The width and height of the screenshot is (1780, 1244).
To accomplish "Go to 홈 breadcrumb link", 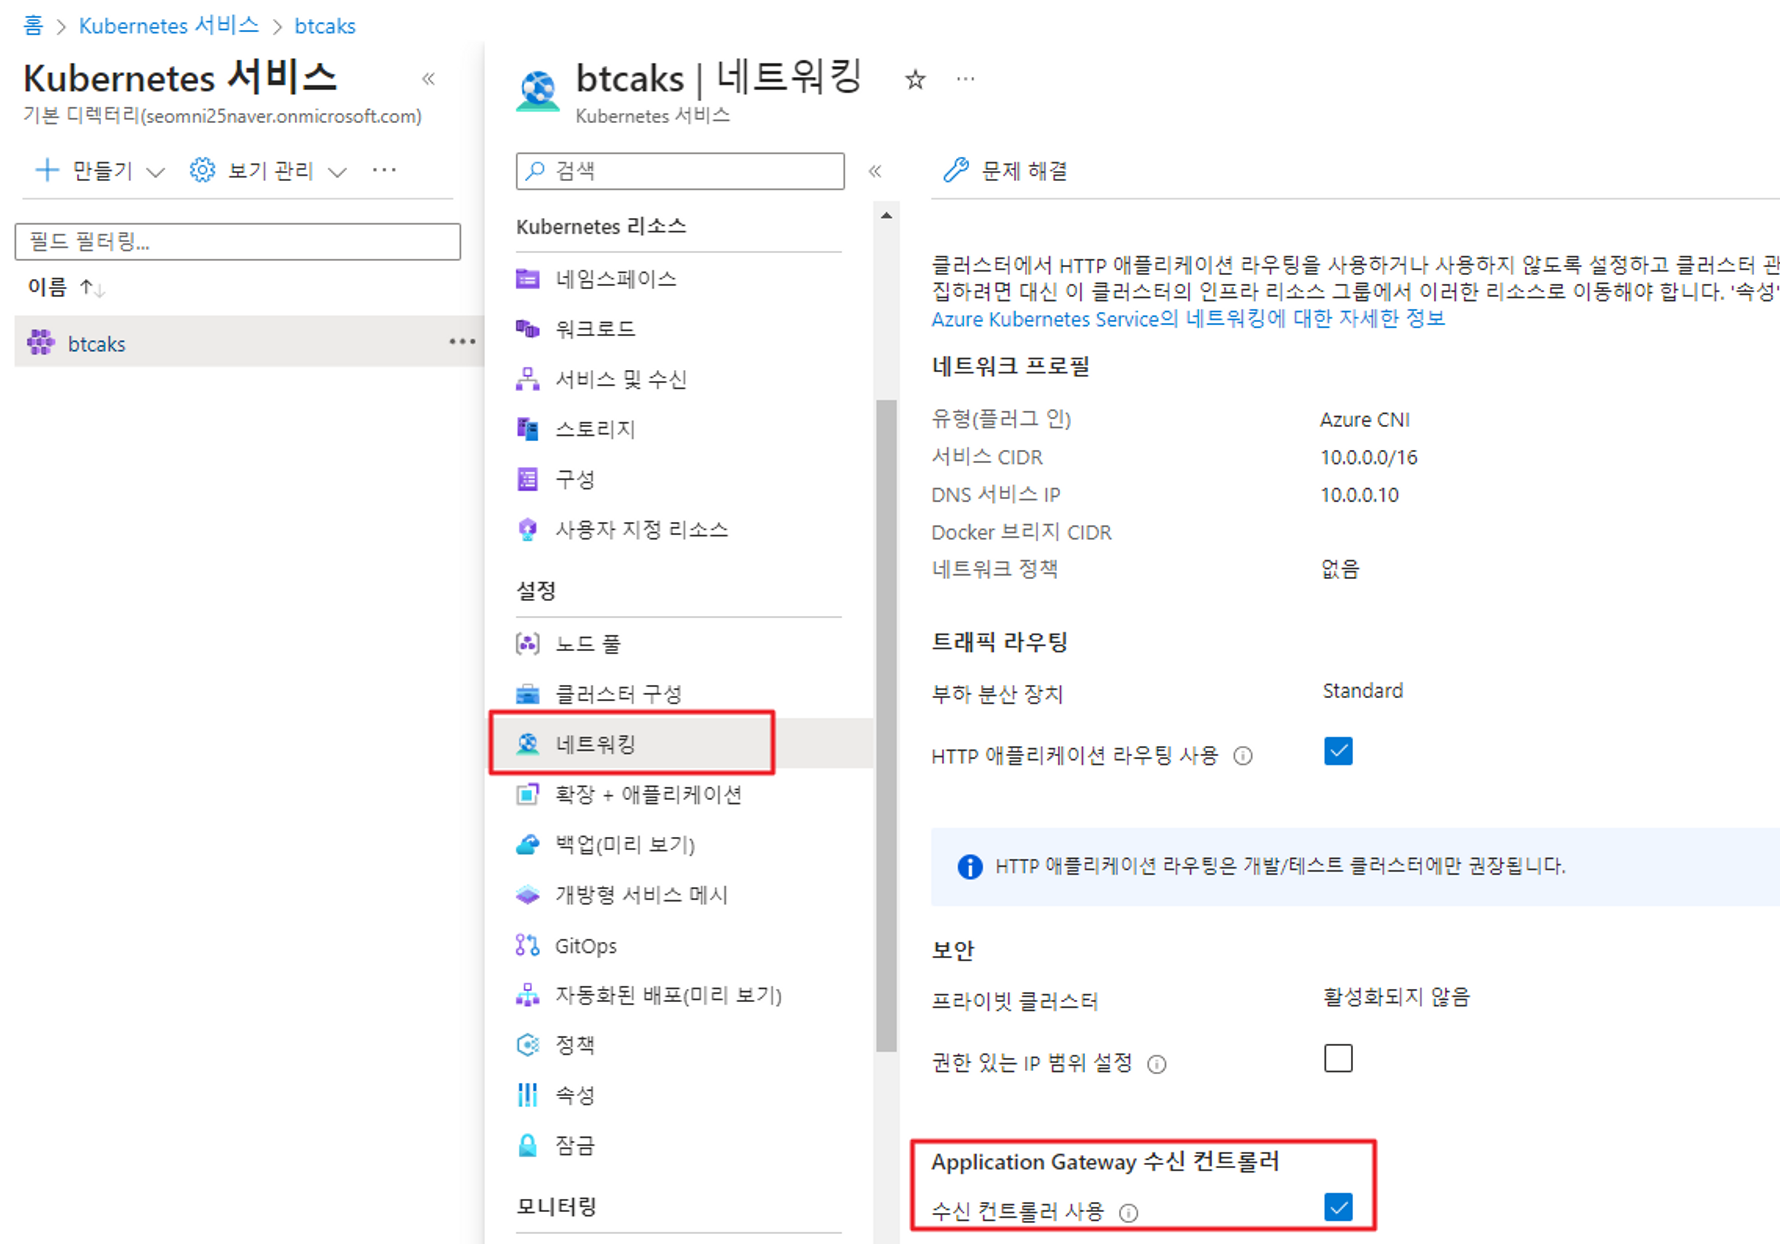I will pos(33,25).
